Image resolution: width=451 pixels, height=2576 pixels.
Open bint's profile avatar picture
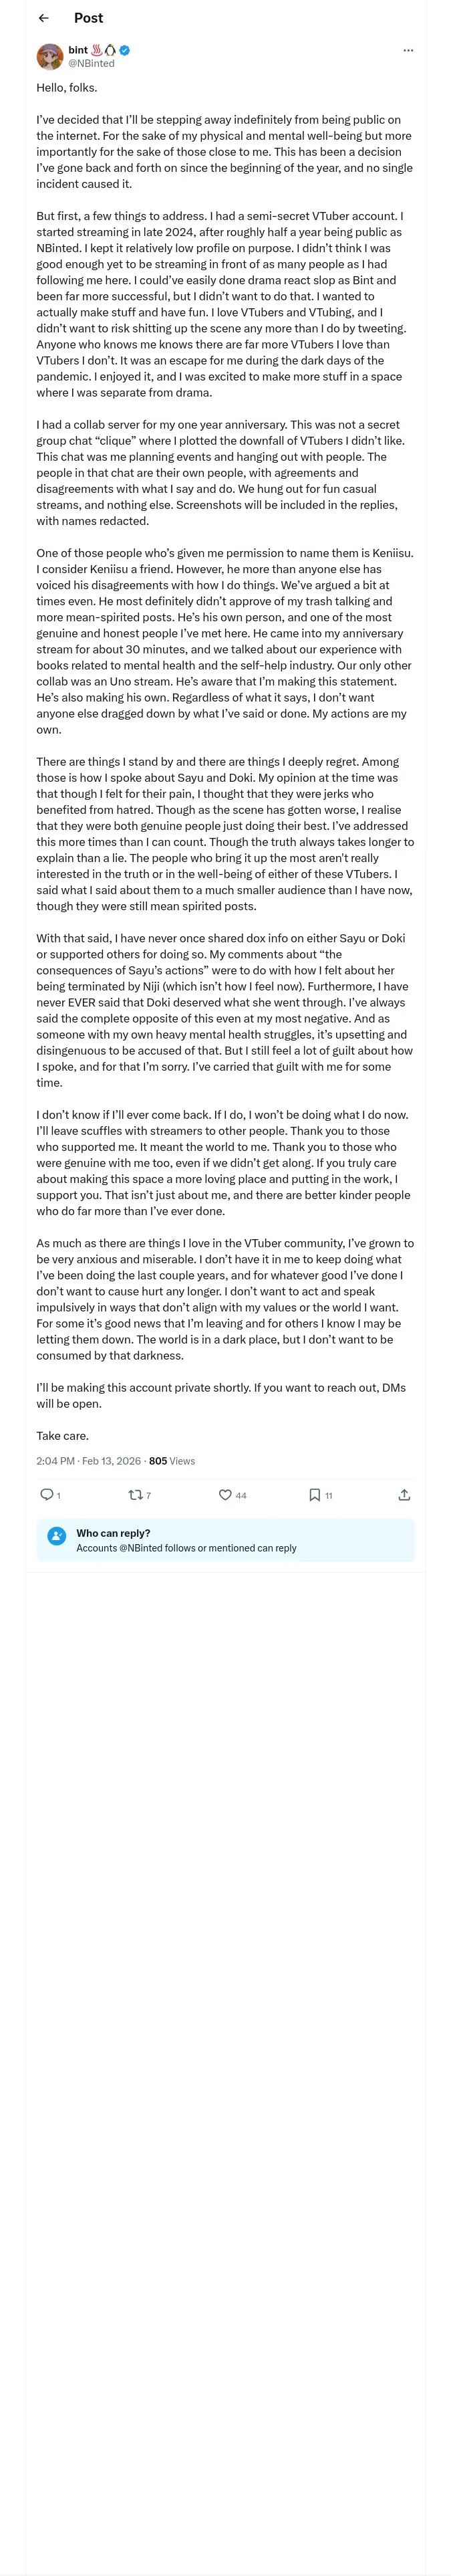(x=50, y=56)
